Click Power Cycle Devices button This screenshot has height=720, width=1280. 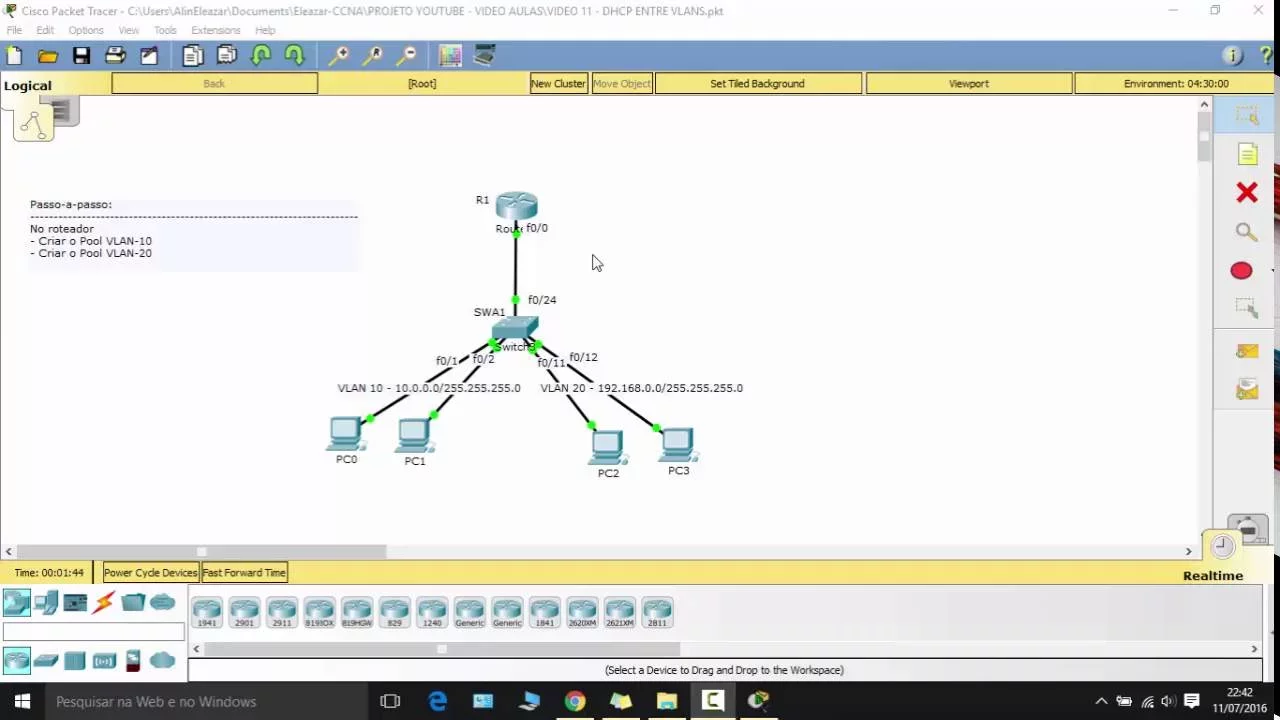[151, 573]
